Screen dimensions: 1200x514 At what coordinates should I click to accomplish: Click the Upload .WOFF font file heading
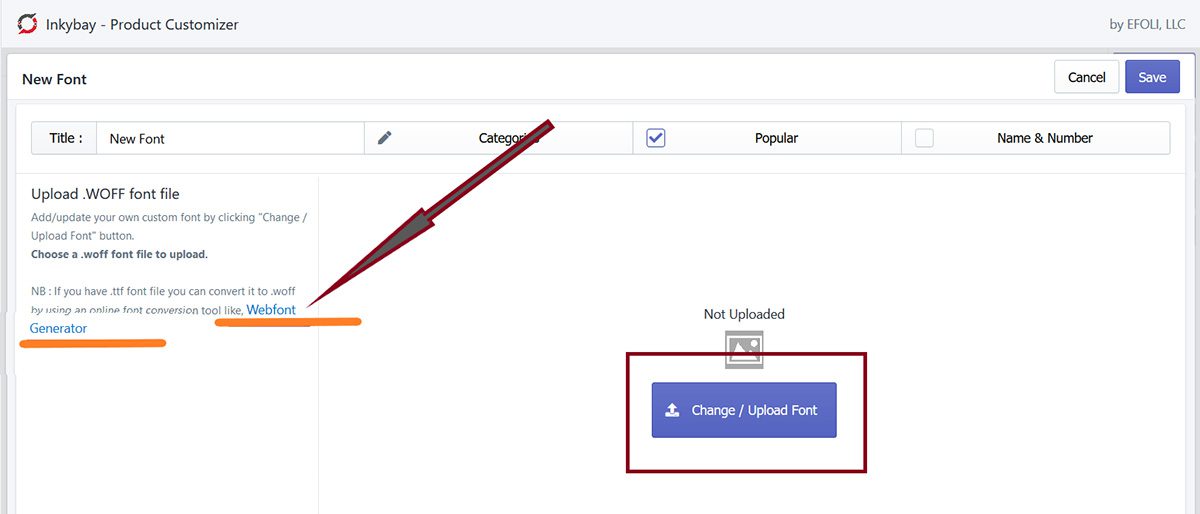click(x=105, y=194)
